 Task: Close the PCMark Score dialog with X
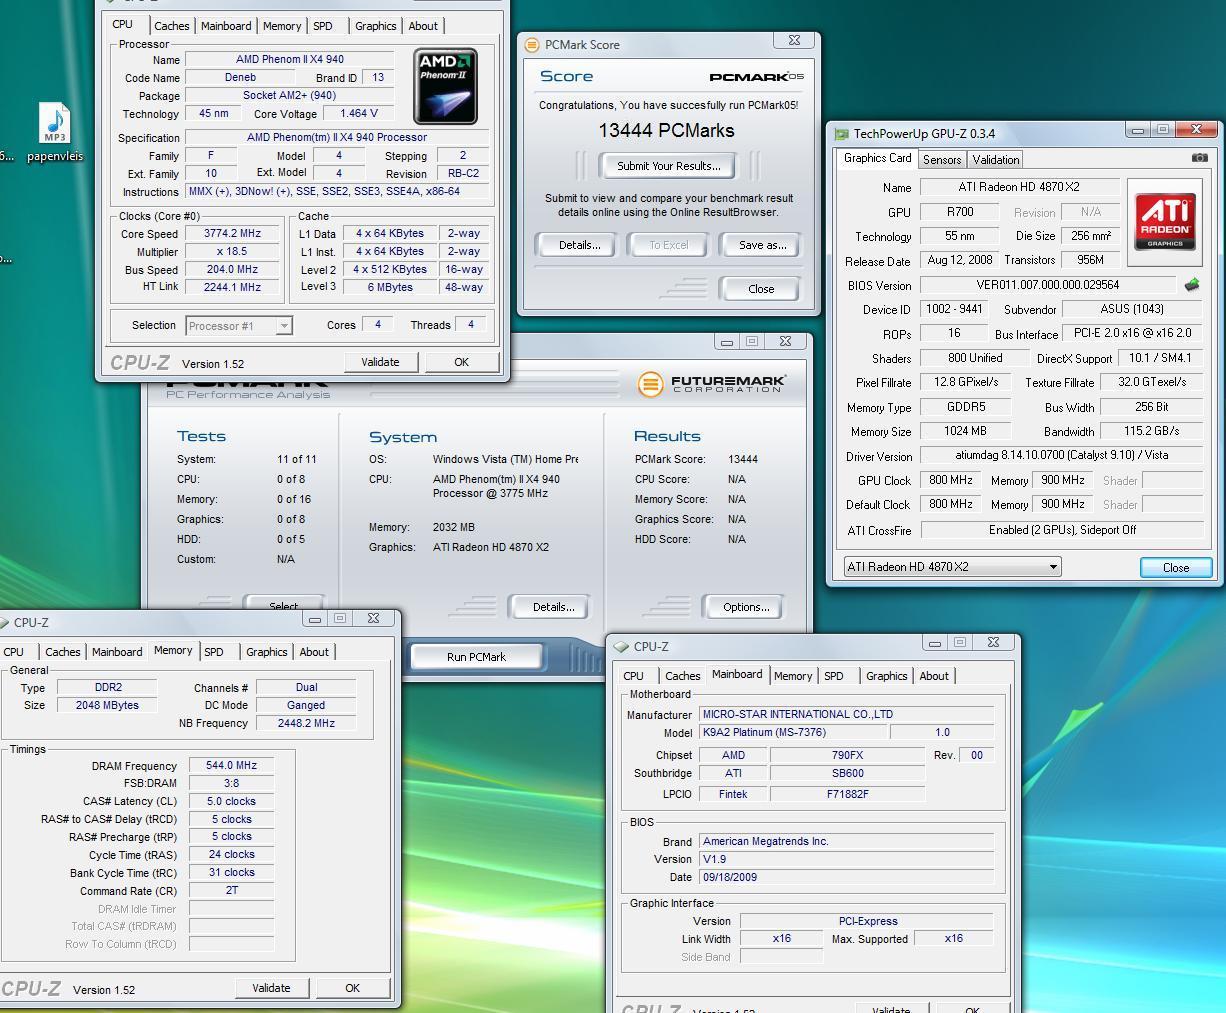click(x=794, y=40)
